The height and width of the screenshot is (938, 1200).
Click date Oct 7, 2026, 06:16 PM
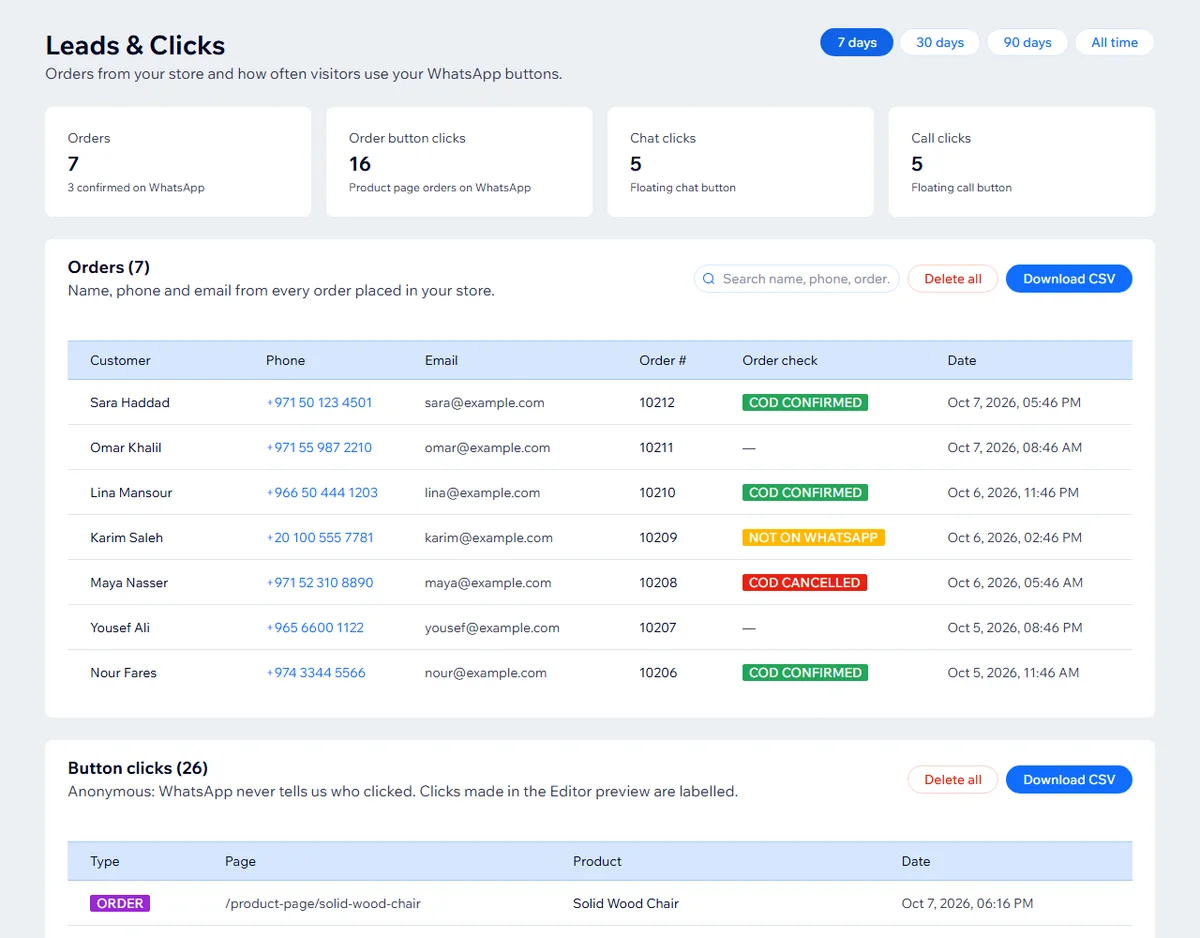click(x=967, y=904)
